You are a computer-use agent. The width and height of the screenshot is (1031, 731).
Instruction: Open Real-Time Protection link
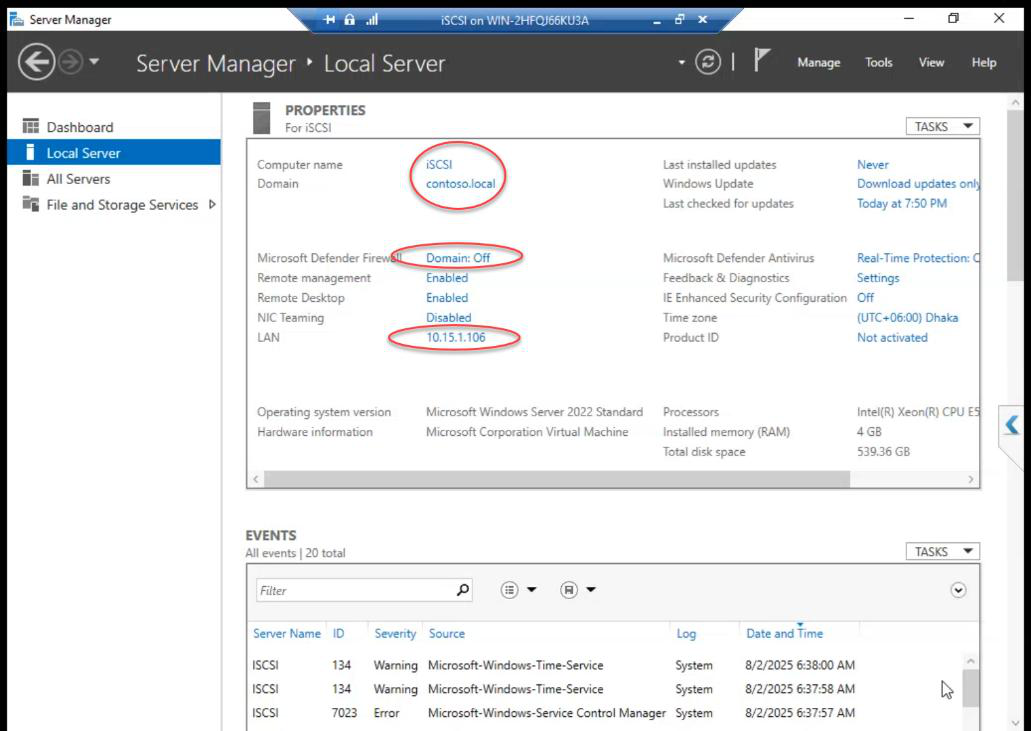pyautogui.click(x=918, y=258)
